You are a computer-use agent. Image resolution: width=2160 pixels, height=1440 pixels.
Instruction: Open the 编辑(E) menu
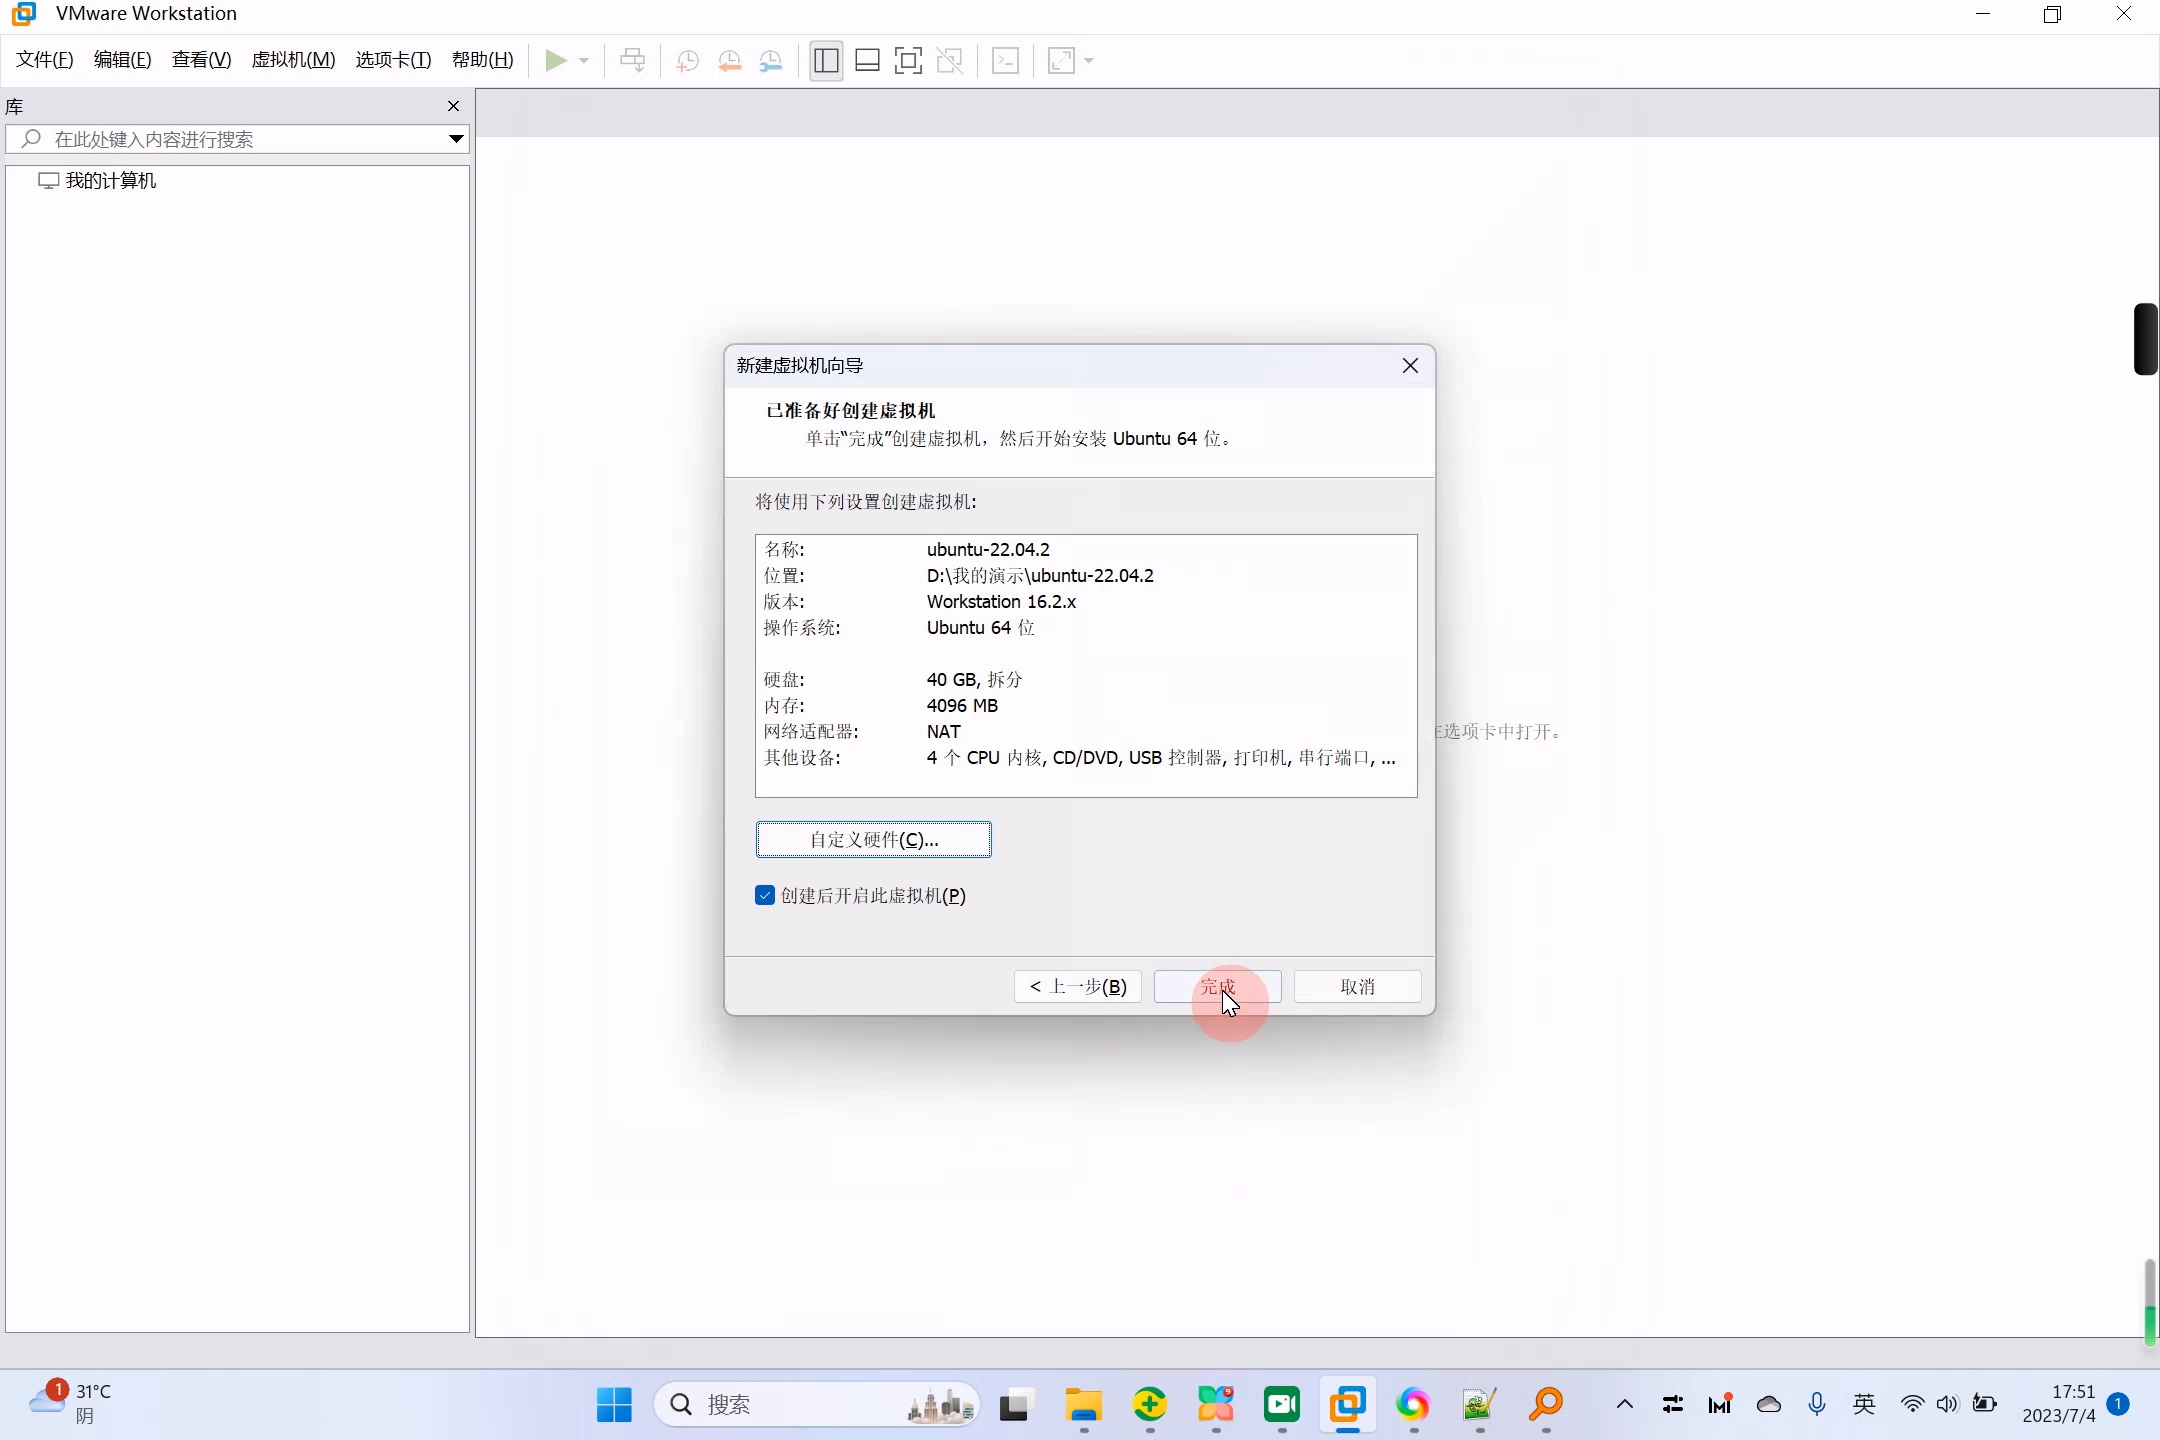122,60
